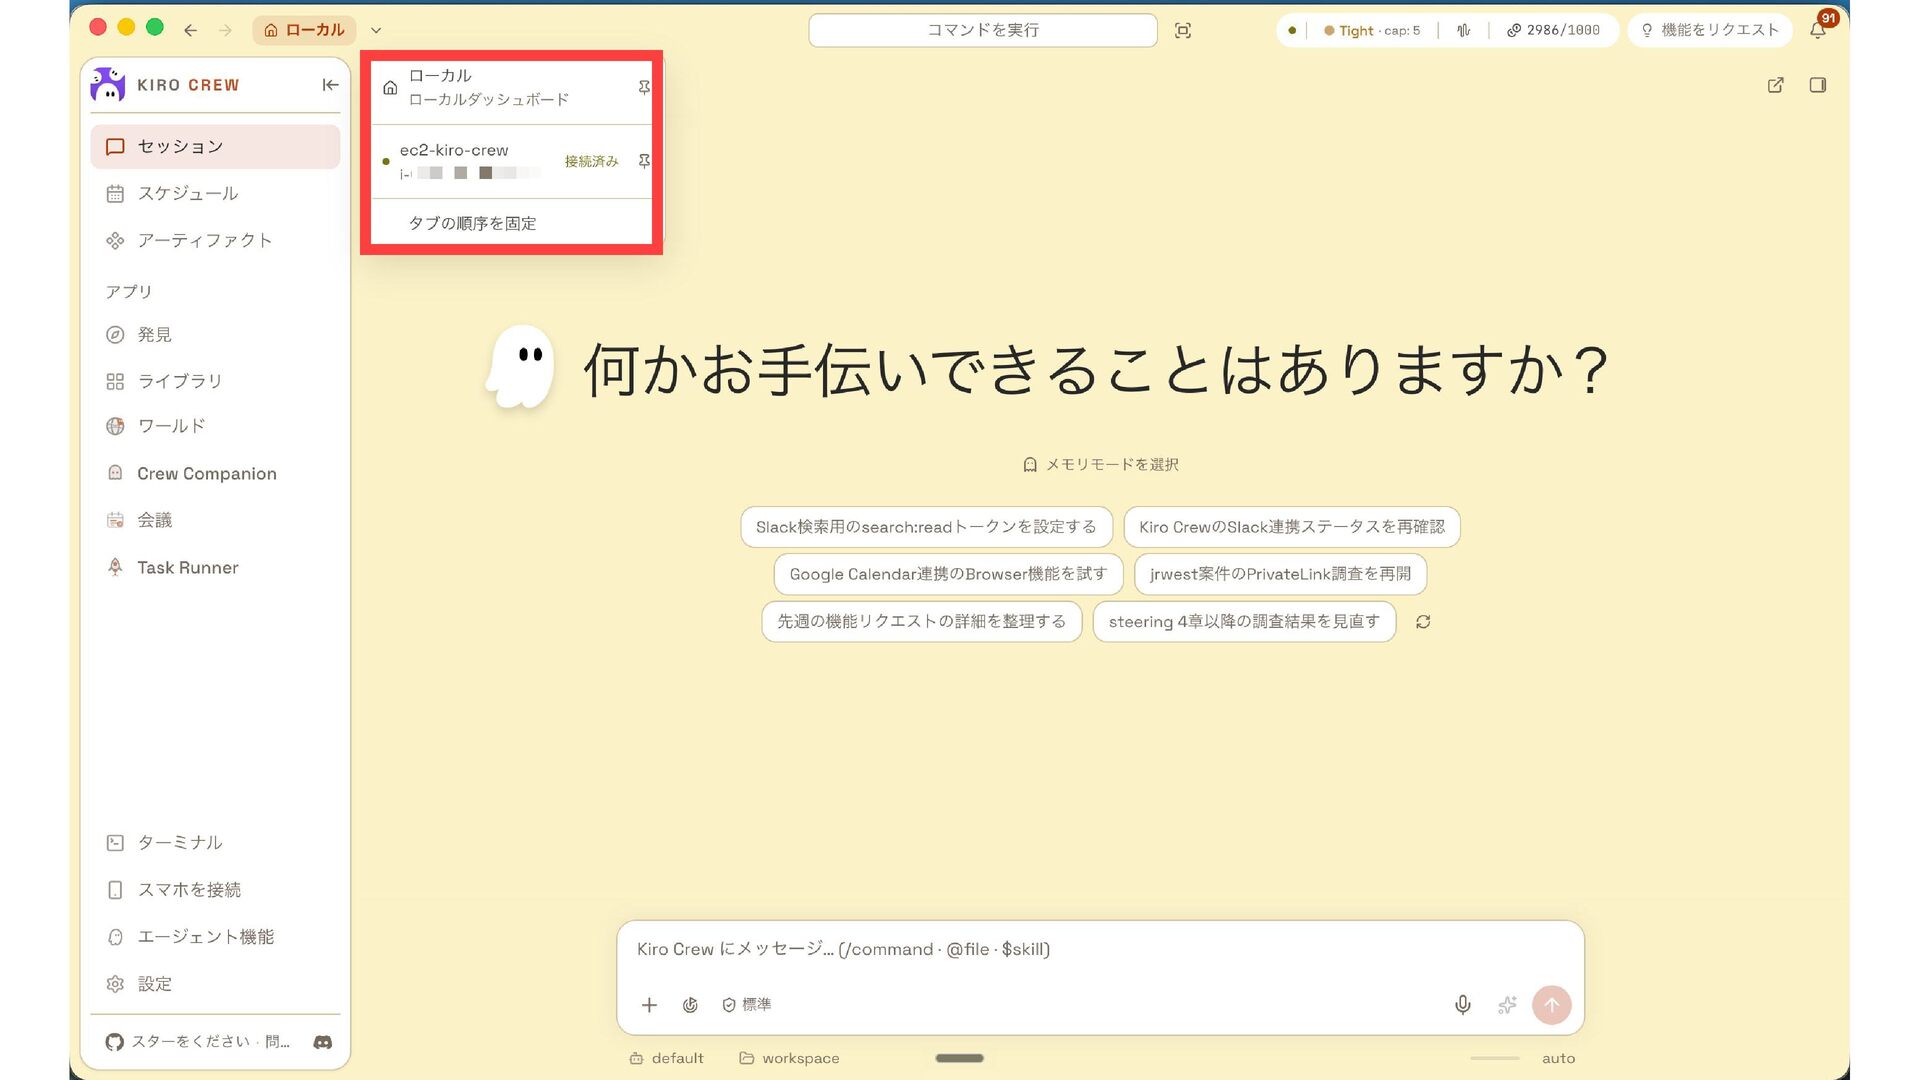Viewport: 1920px width, 1080px height.
Task: Click the plus attachment icon
Action: 649,1005
